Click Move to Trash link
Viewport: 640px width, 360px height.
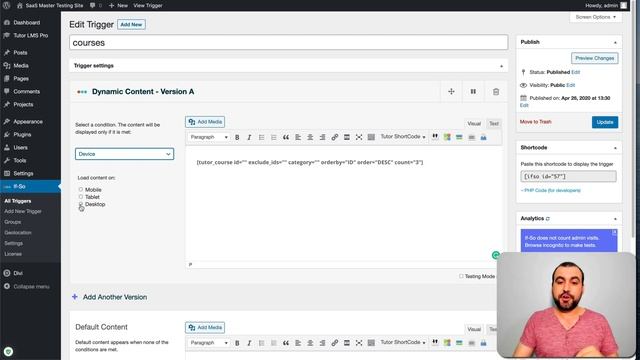tap(536, 122)
